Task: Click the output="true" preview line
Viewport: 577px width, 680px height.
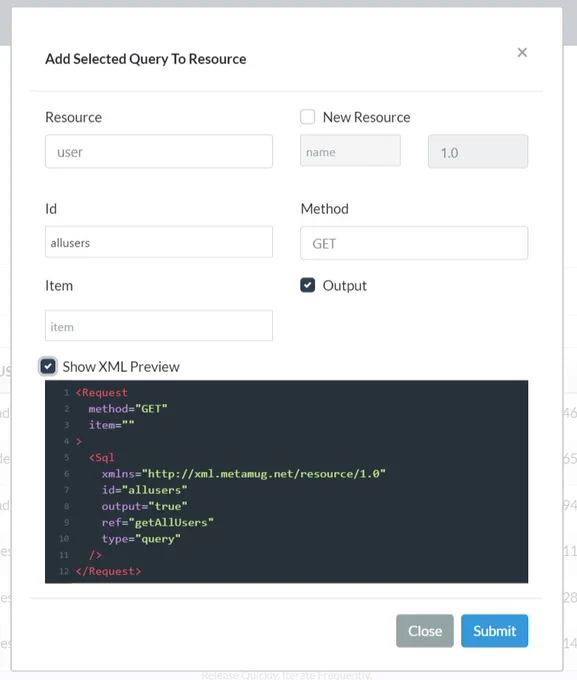Action: (x=144, y=506)
